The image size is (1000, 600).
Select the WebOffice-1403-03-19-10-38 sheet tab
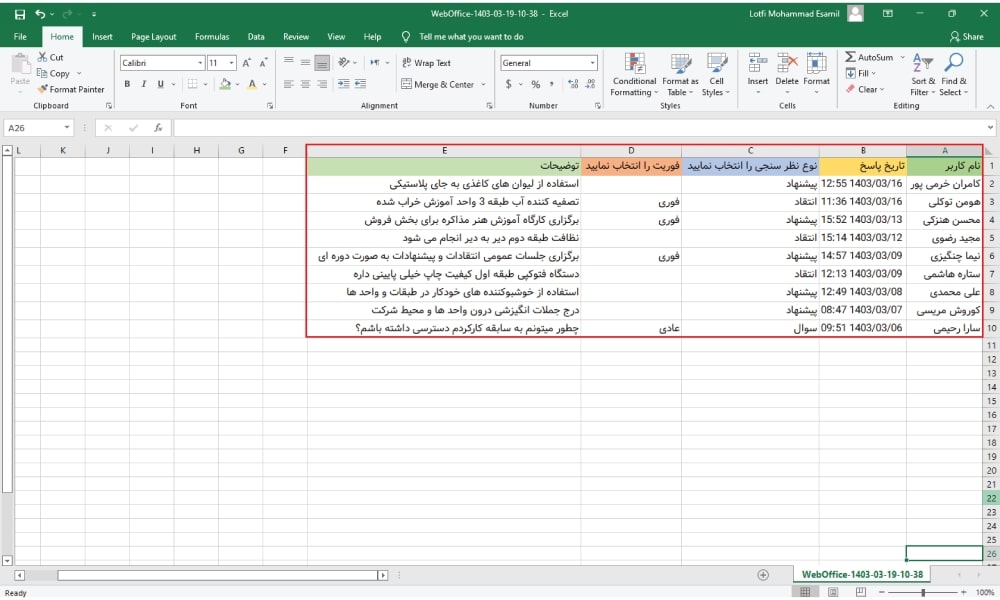[x=862, y=576]
